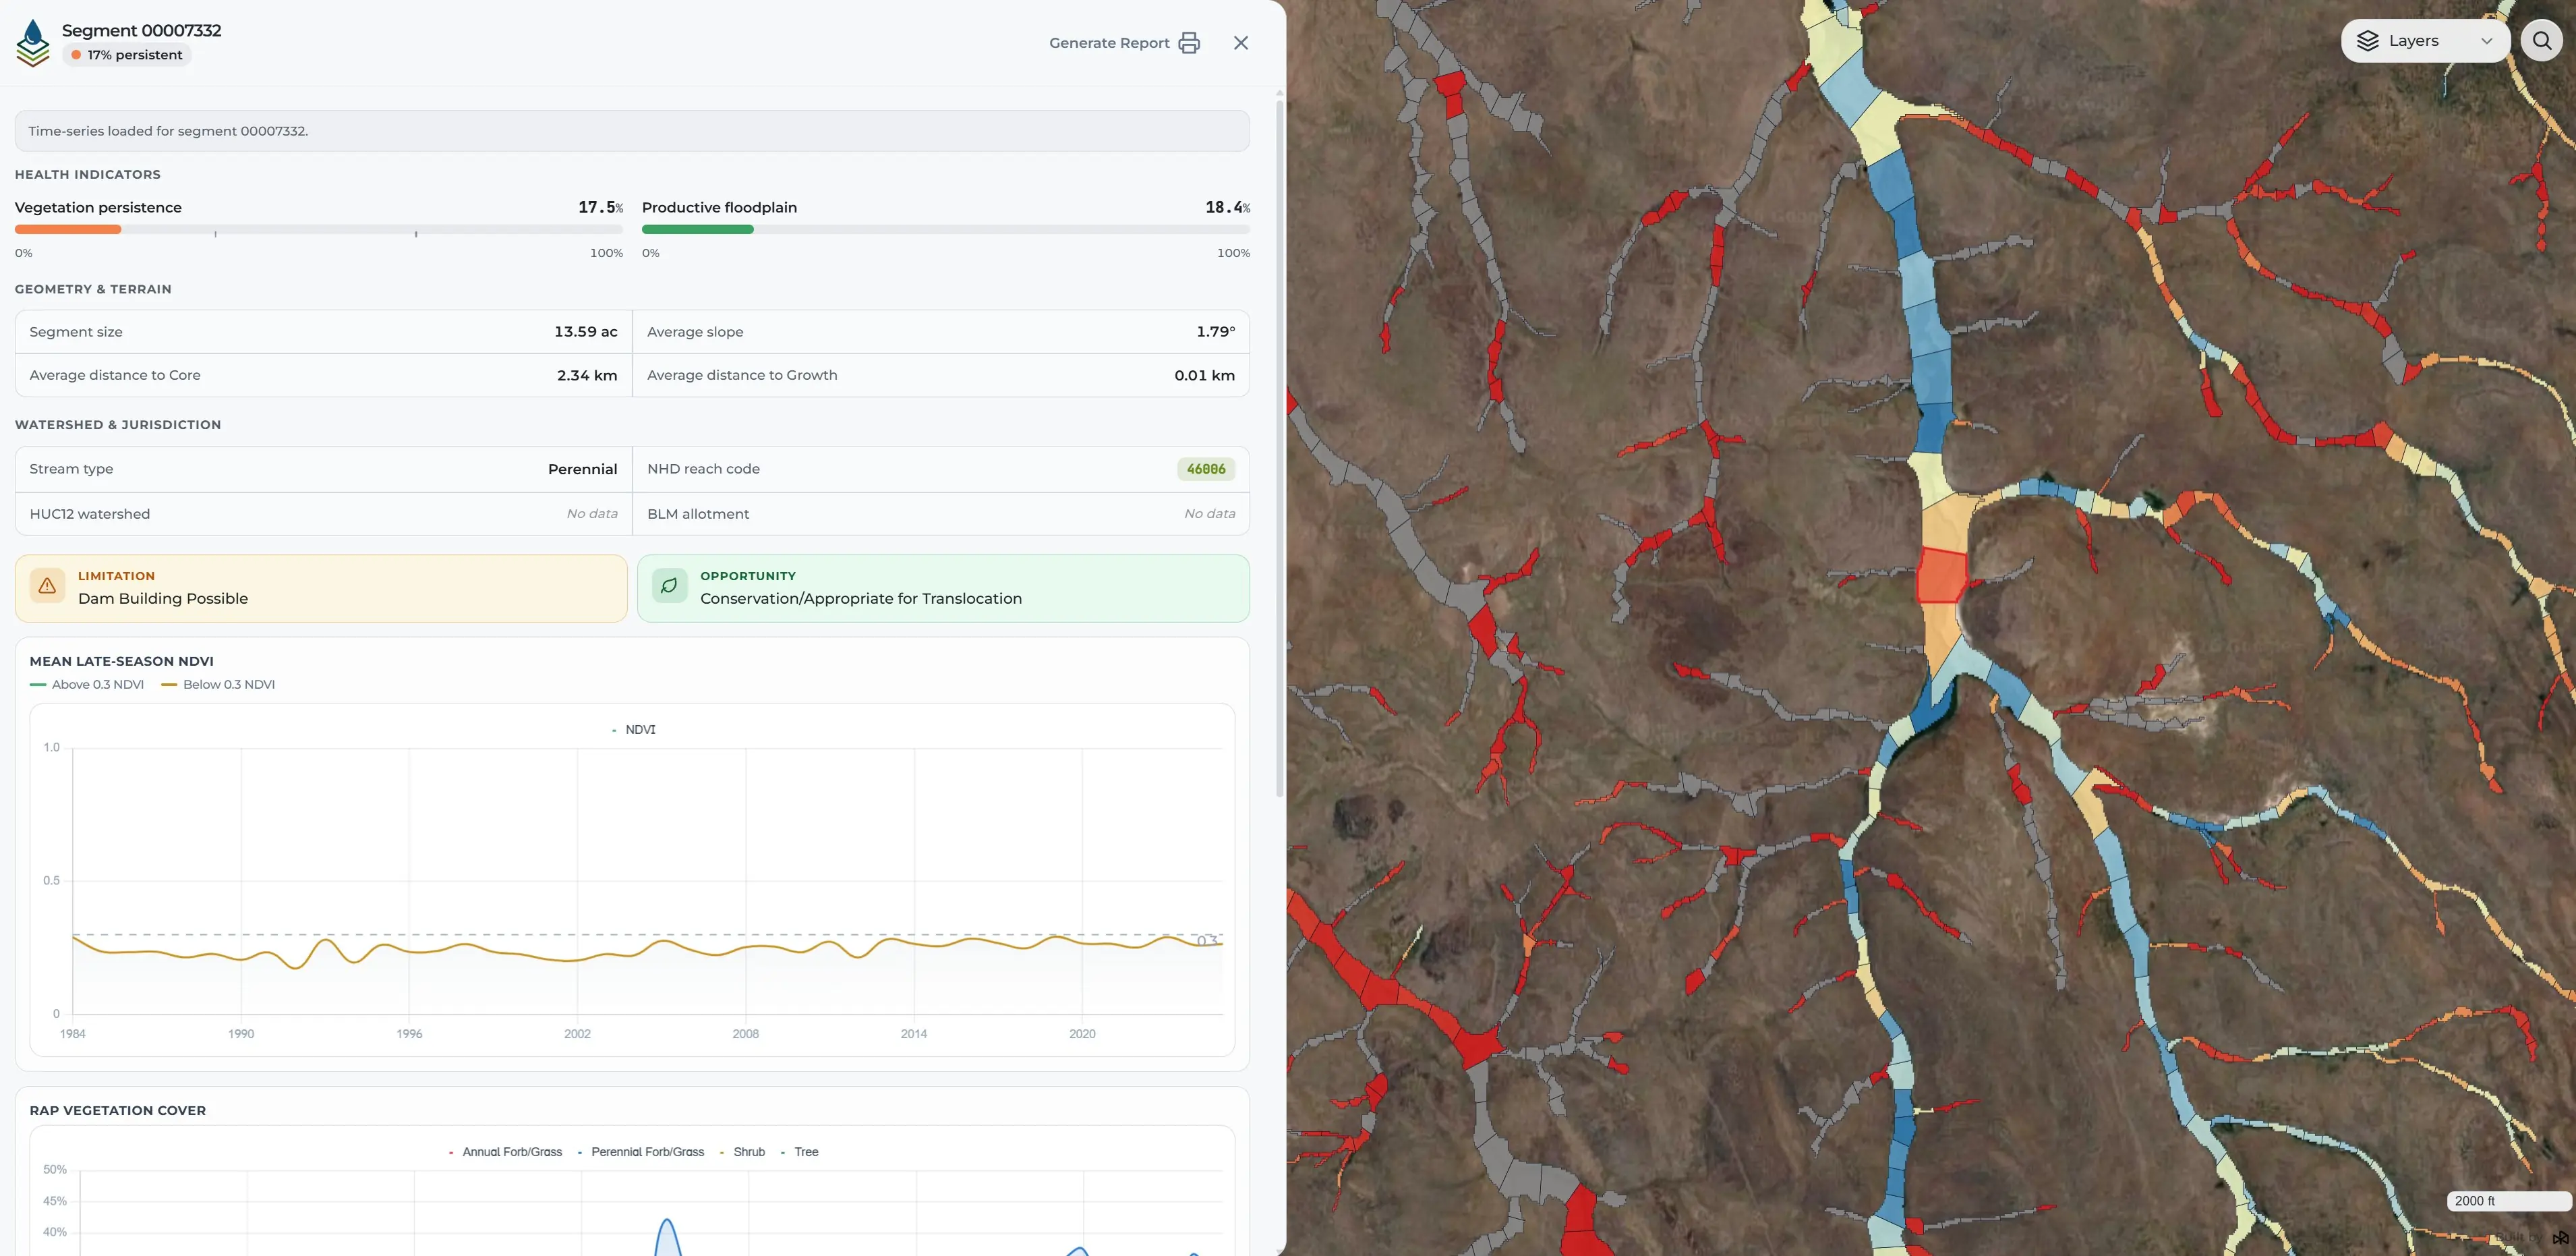Viewport: 2576px width, 1256px height.
Task: Click the WATERSHED & JURISDICTION section heading
Action: tap(118, 425)
